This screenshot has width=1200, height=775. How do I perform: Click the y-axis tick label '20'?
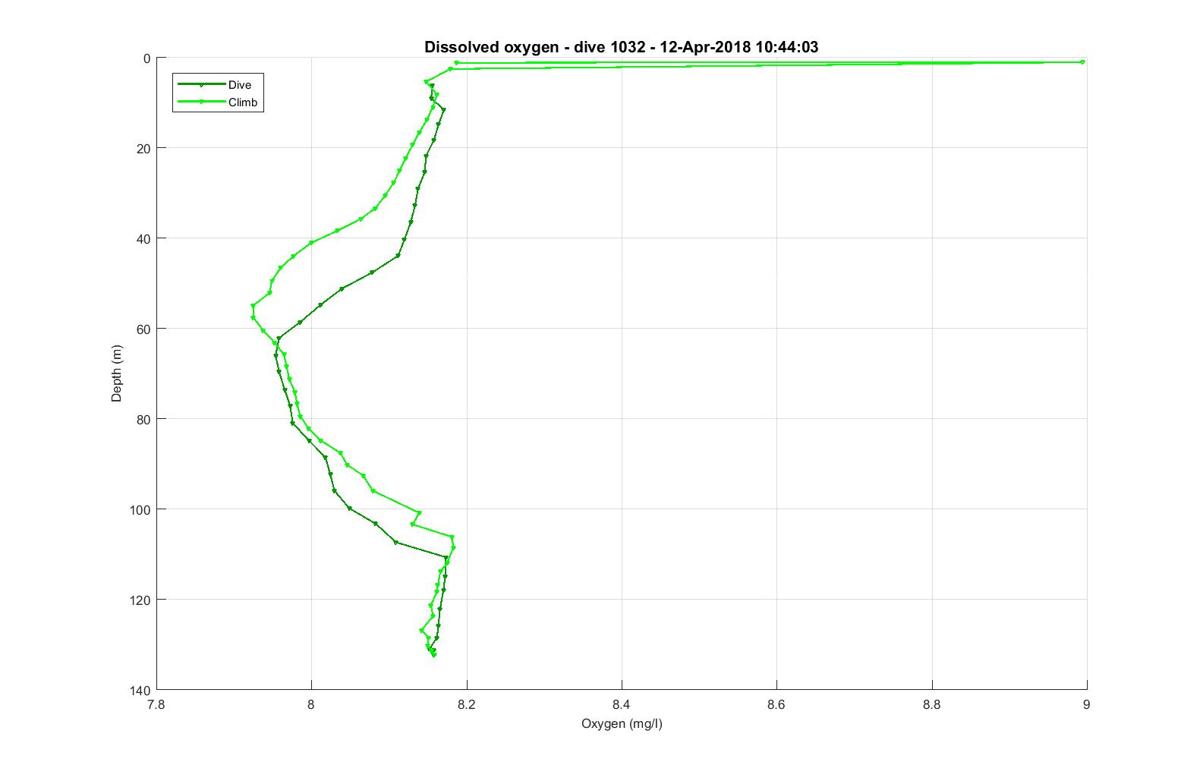pos(144,148)
